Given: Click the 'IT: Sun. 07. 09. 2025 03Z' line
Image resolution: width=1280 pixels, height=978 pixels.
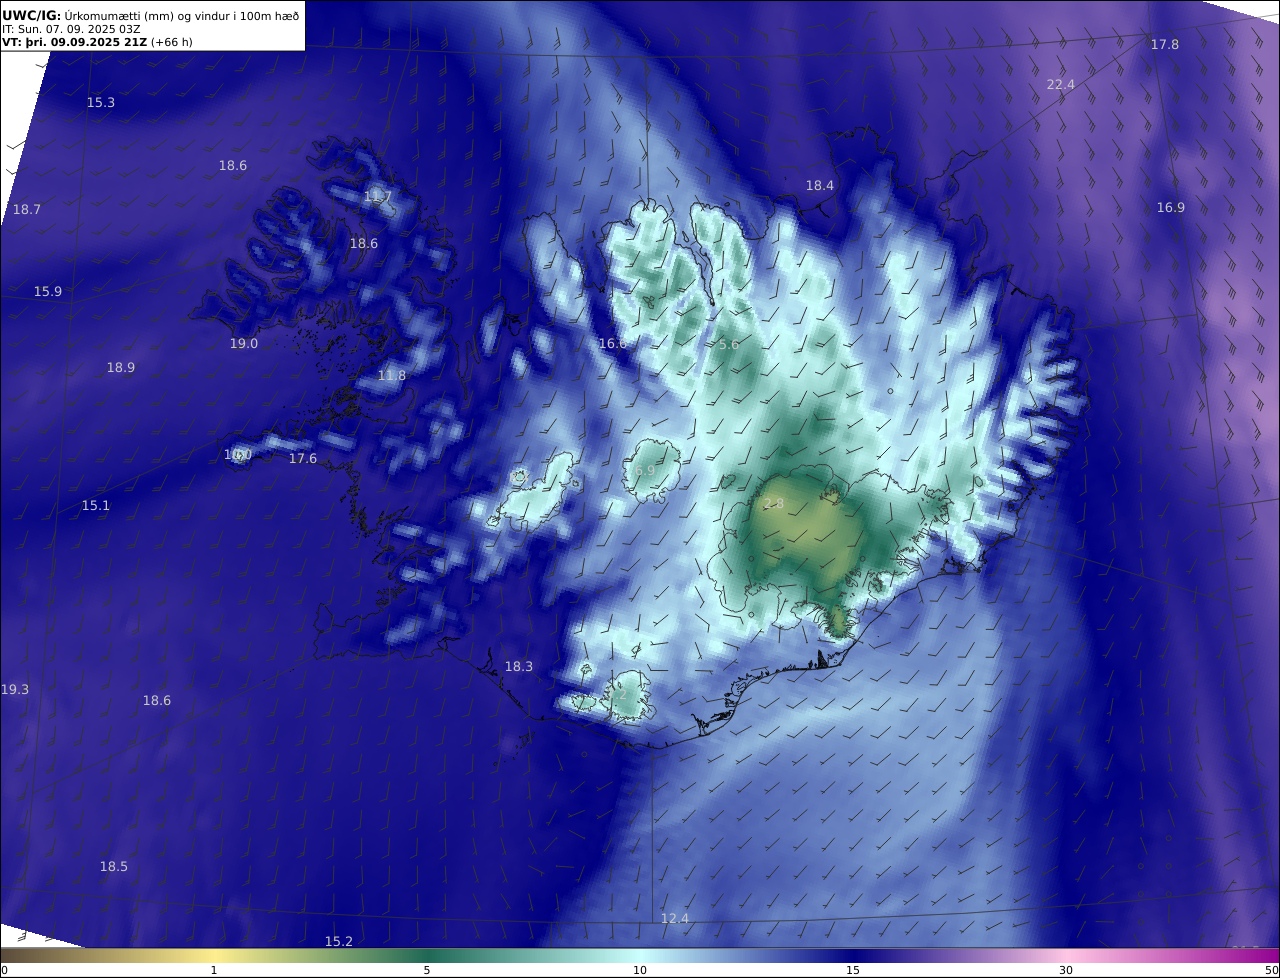Looking at the screenshot, I should (71, 29).
